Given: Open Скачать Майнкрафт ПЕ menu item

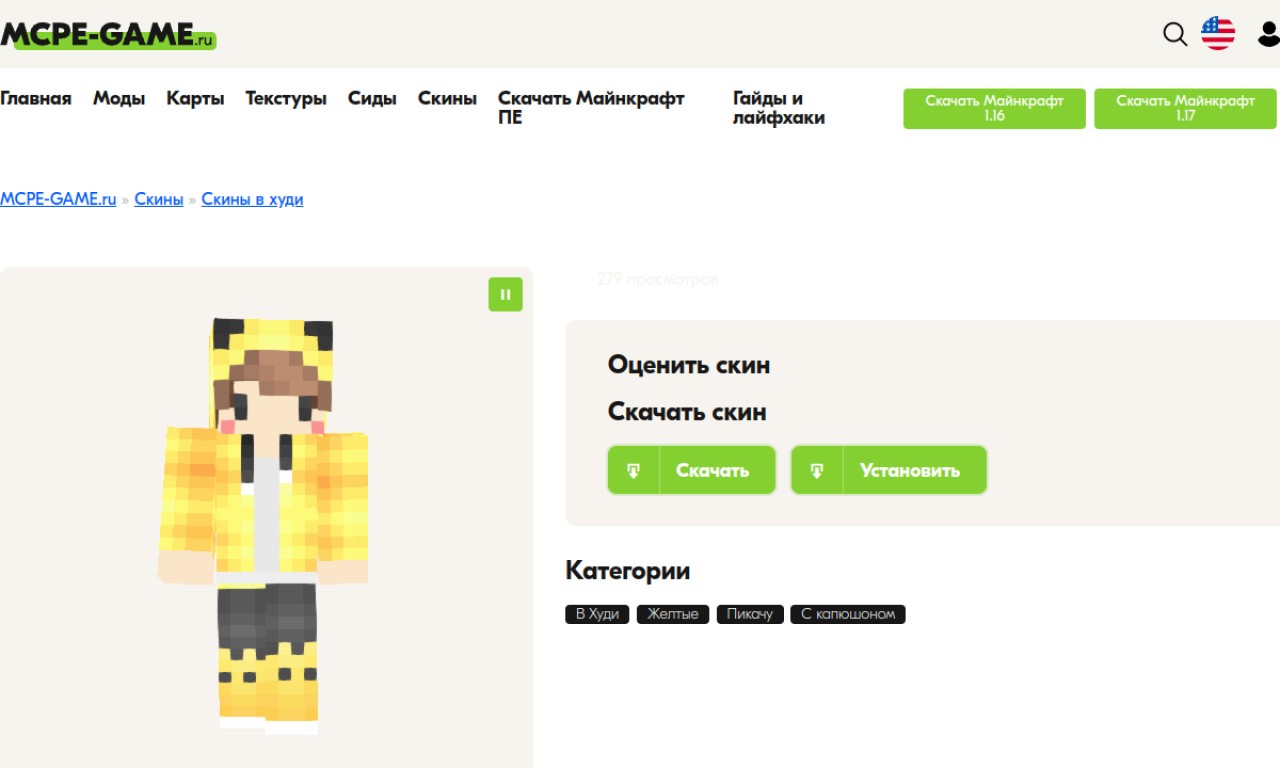Looking at the screenshot, I should pos(591,108).
